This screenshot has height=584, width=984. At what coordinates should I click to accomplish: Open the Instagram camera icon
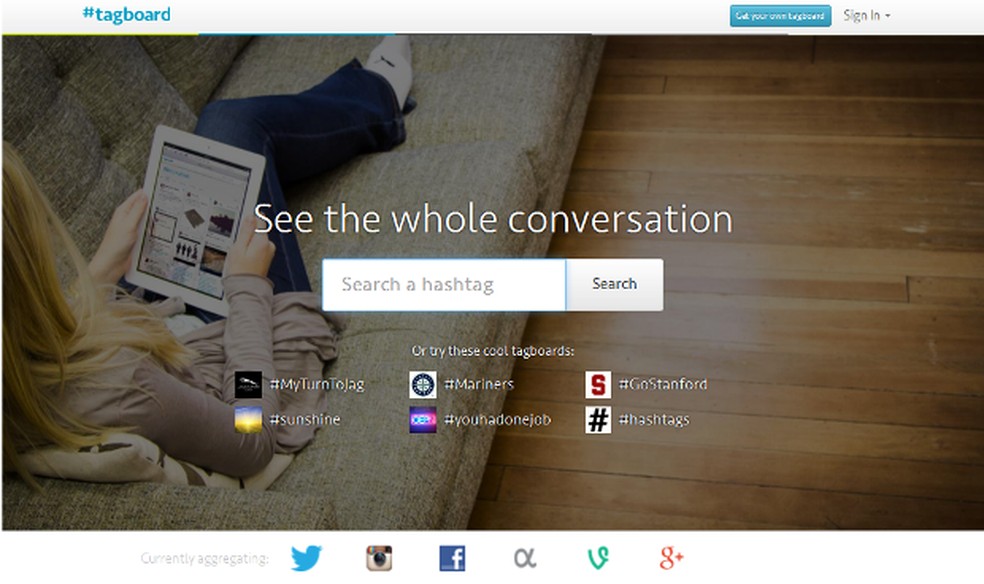pyautogui.click(x=379, y=558)
